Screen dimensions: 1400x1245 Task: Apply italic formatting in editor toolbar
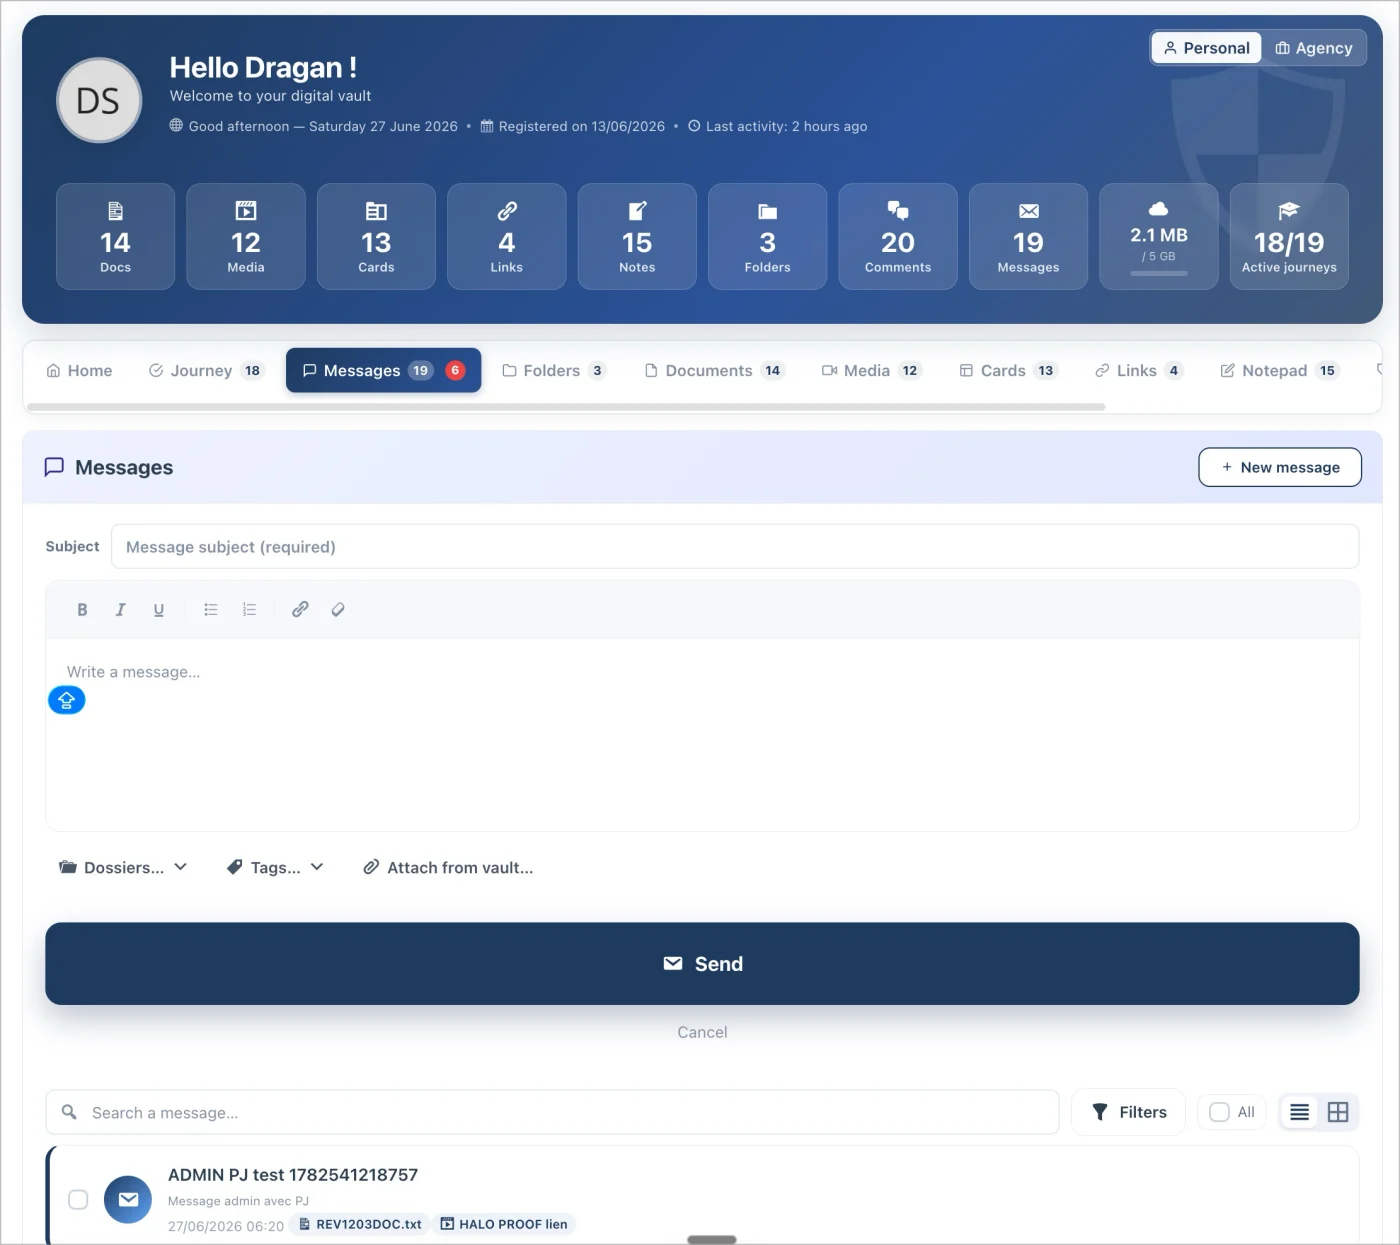point(120,609)
